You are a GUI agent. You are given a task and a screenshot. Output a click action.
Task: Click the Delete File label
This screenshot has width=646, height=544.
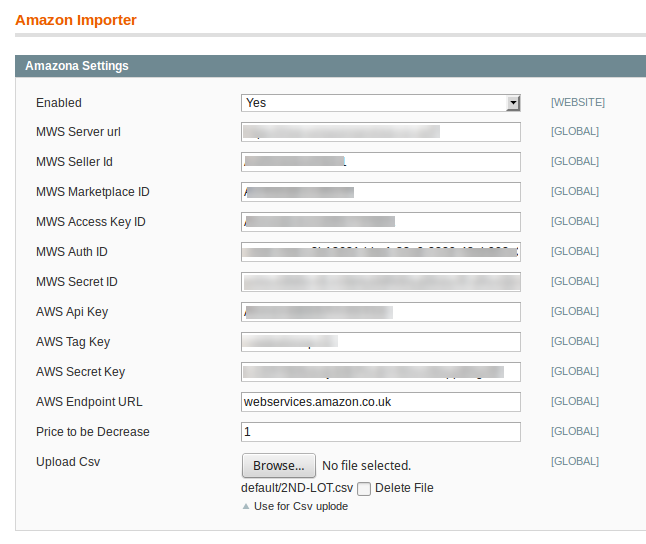tap(404, 488)
